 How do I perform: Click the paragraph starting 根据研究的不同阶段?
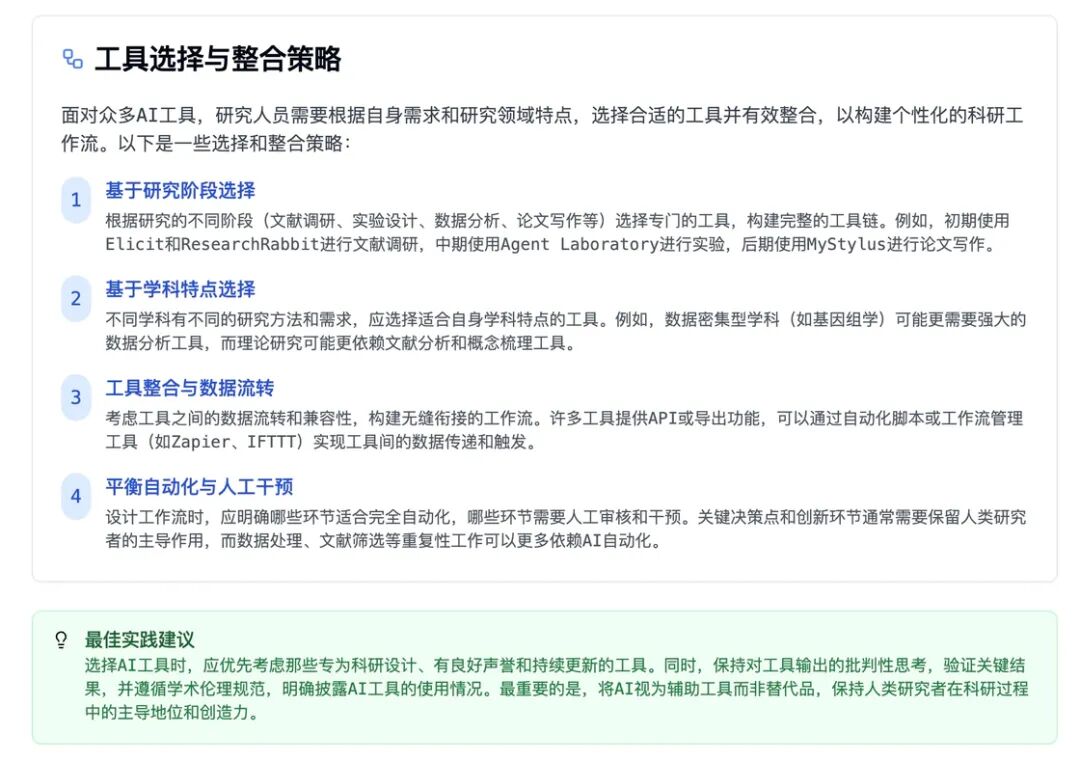(557, 232)
